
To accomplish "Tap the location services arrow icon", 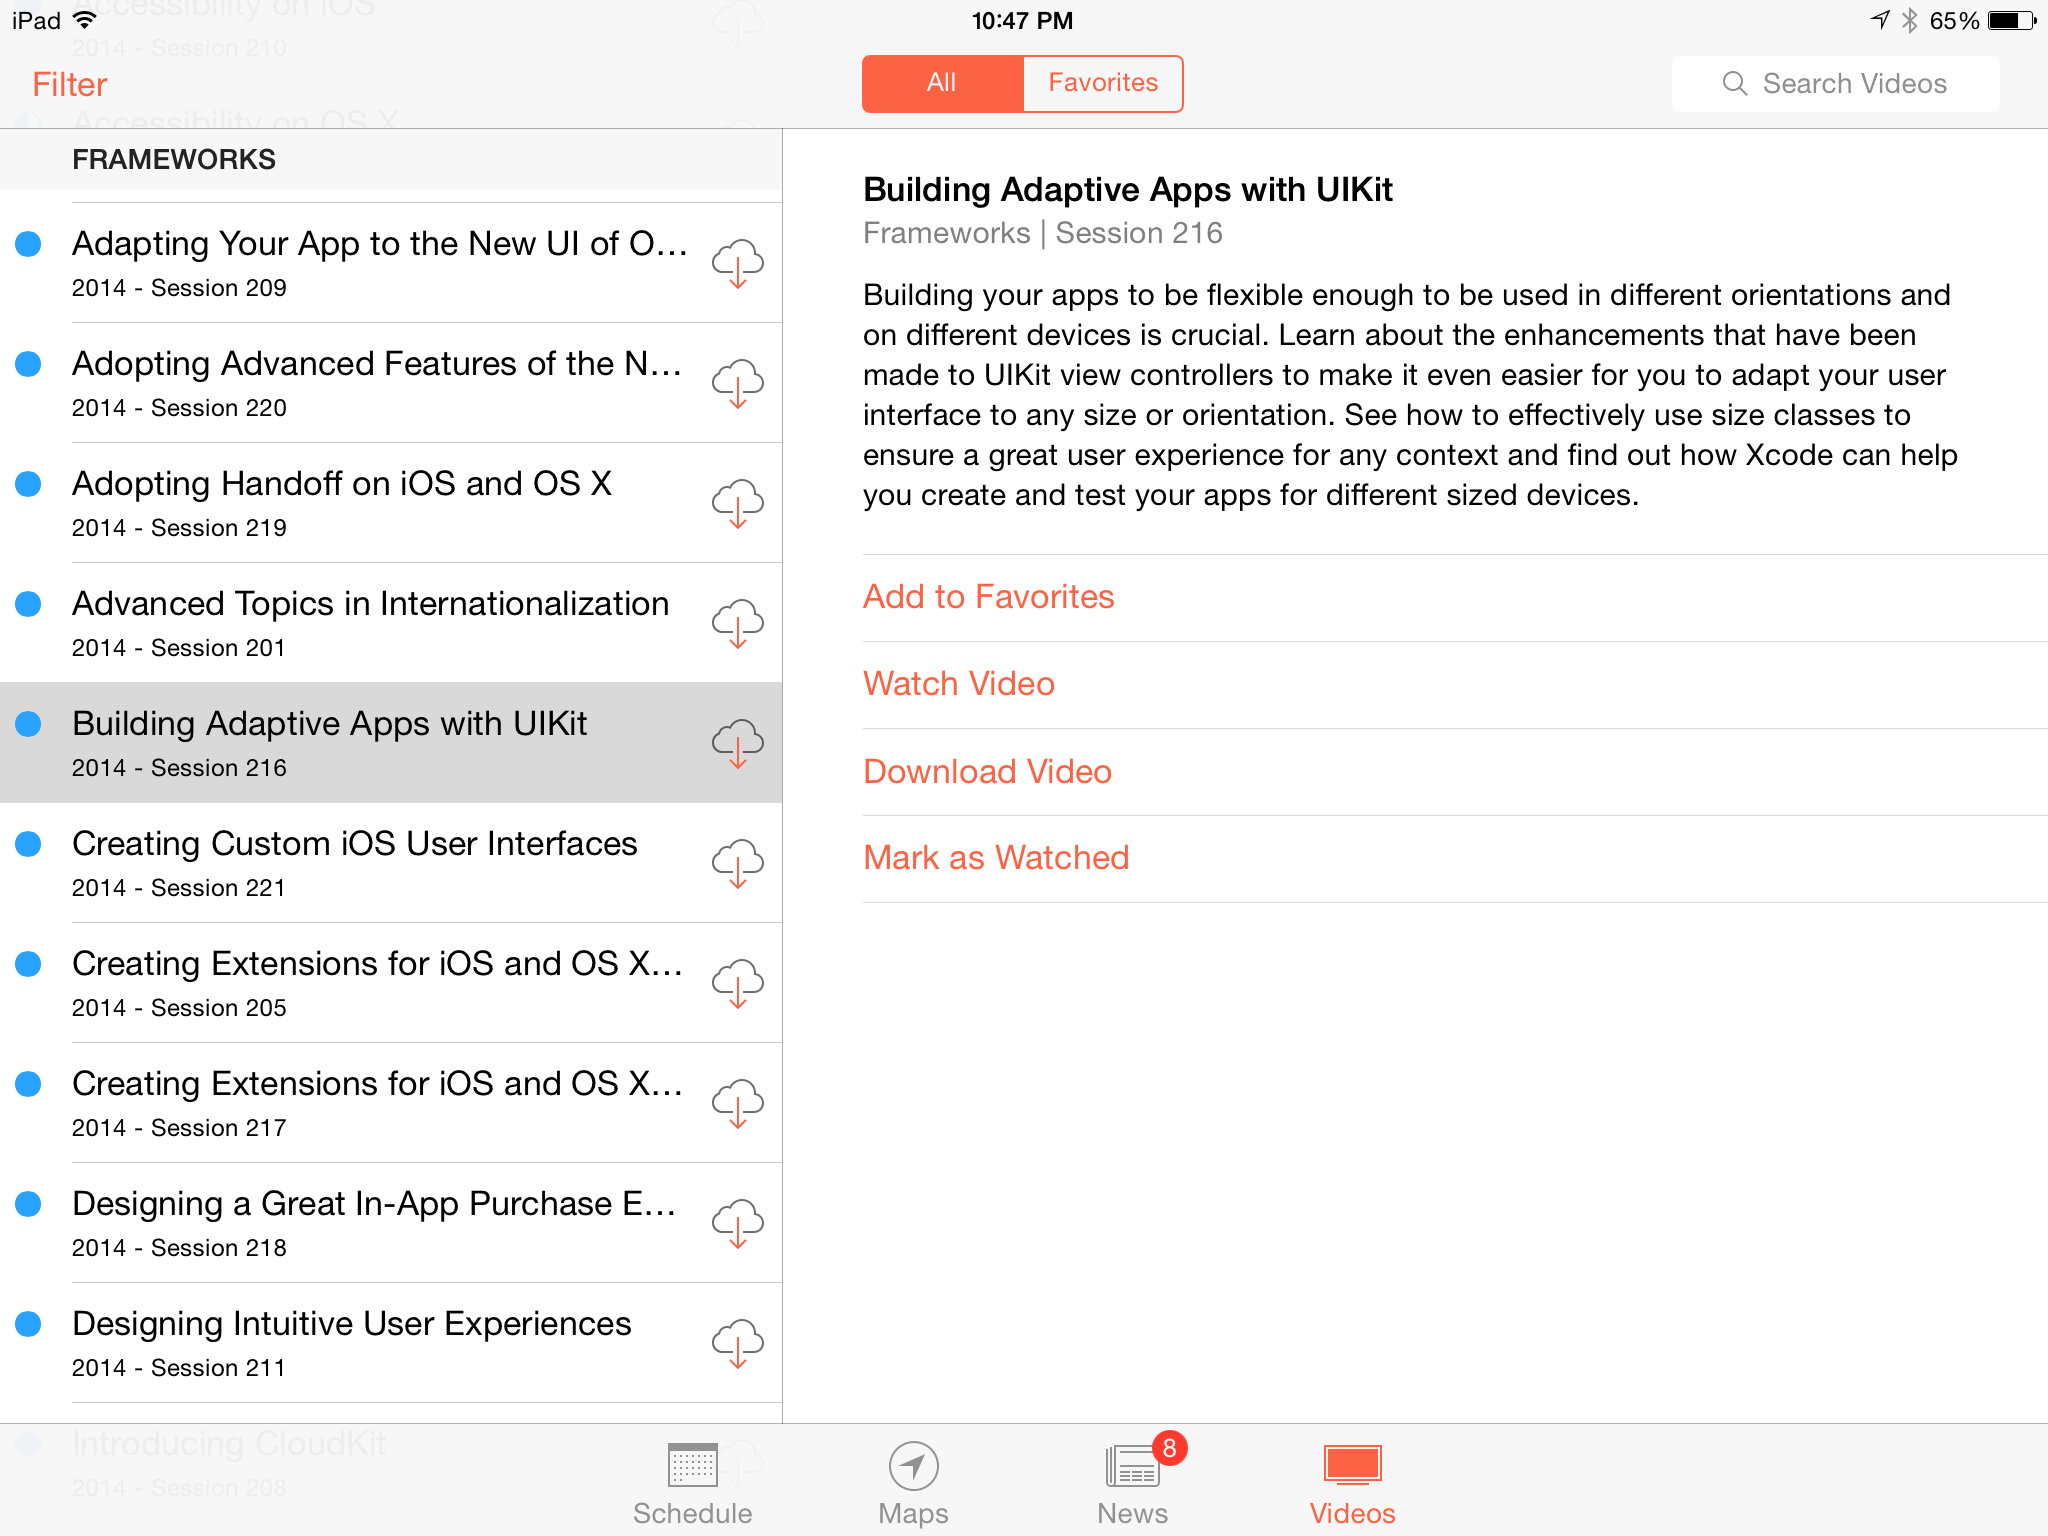I will pos(1880,20).
